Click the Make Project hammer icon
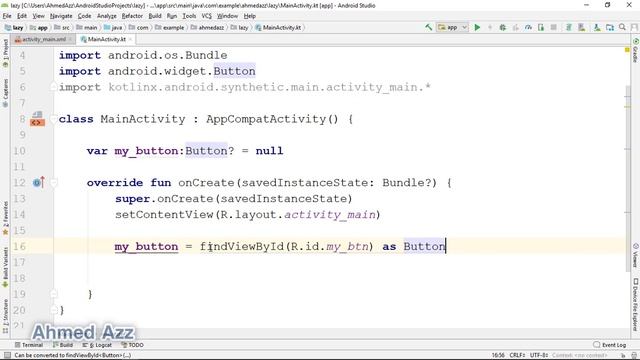Image resolution: width=640 pixels, height=360 pixels. coord(429,27)
